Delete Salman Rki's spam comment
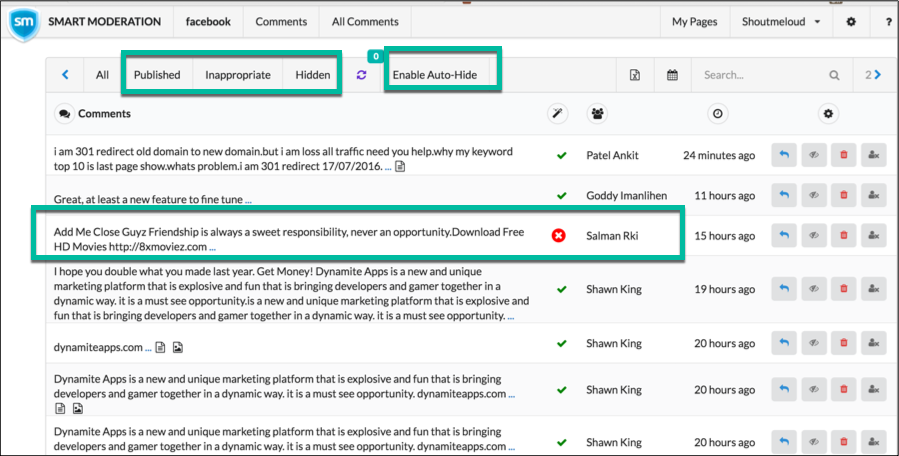This screenshot has height=456, width=899. [x=843, y=235]
